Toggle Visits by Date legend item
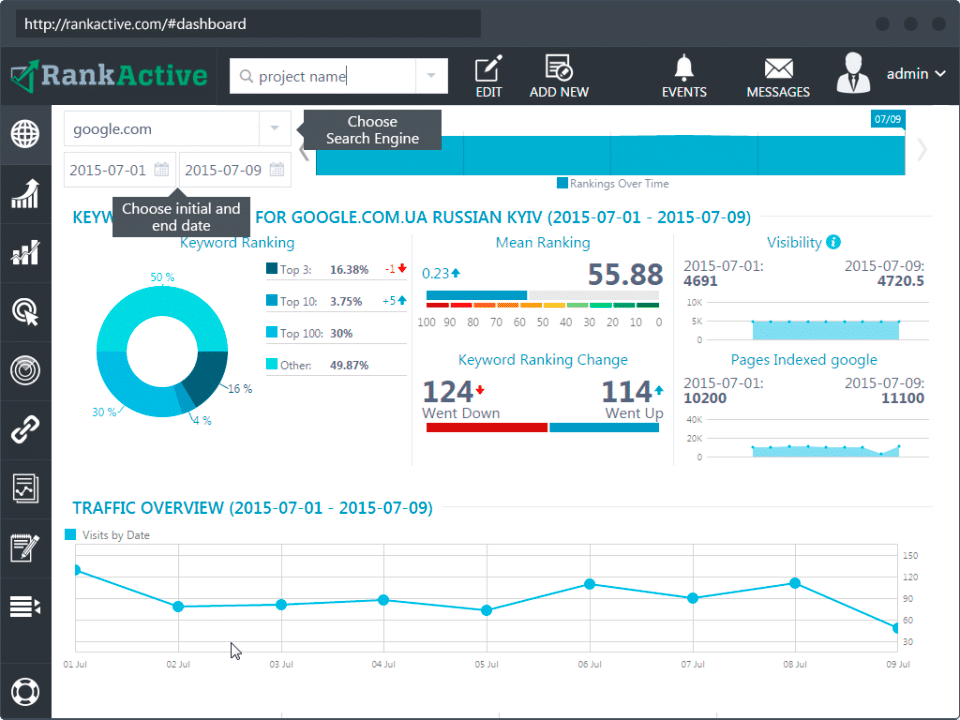 tap(107, 534)
